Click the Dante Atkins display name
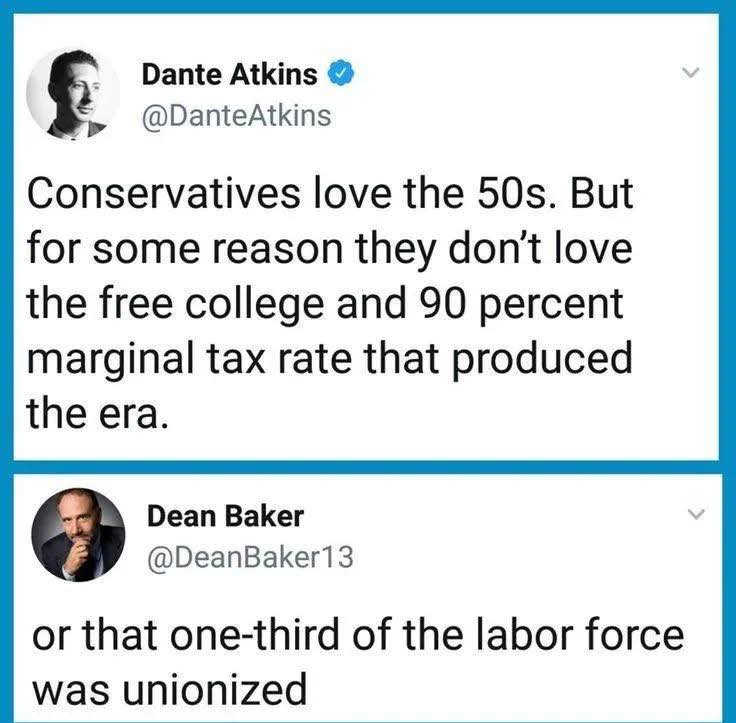 [230, 73]
